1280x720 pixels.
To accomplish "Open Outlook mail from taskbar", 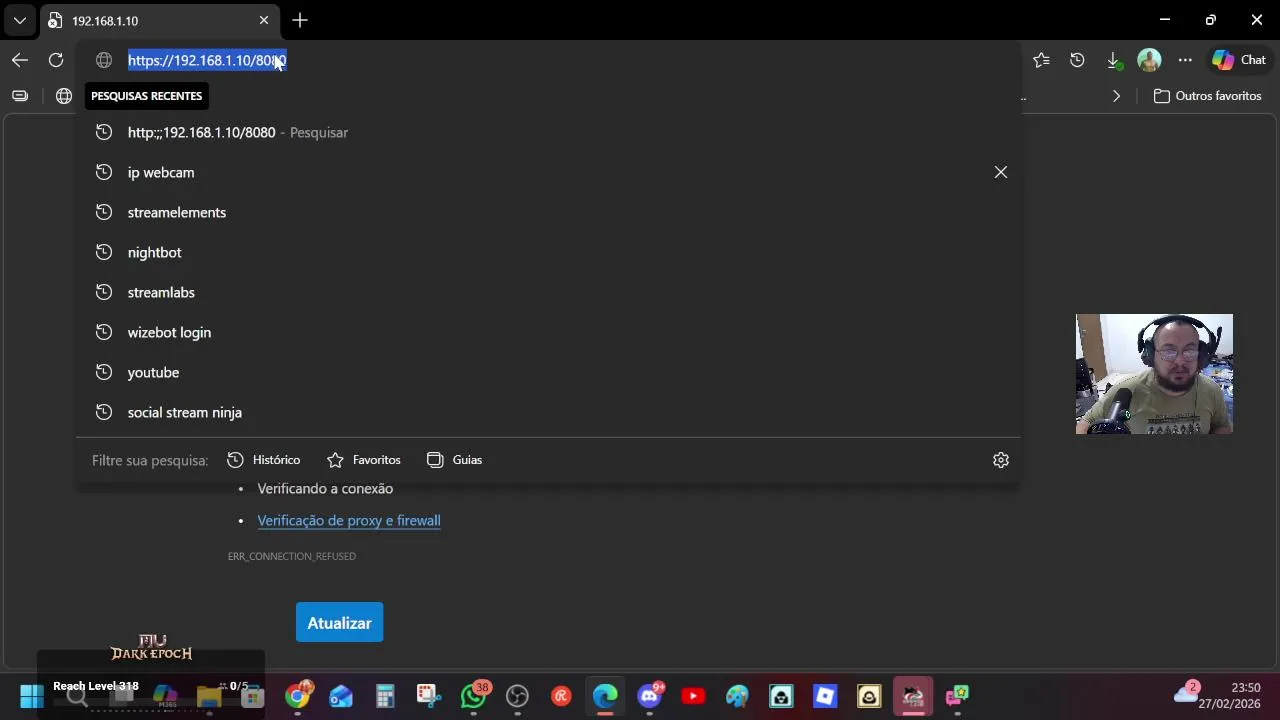I will (341, 696).
